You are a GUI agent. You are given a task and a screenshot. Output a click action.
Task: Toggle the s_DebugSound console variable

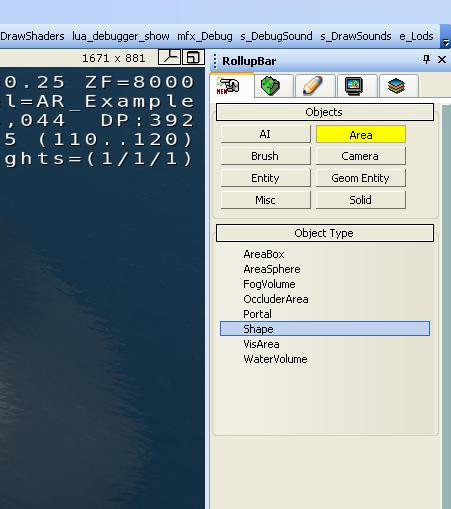click(276, 36)
